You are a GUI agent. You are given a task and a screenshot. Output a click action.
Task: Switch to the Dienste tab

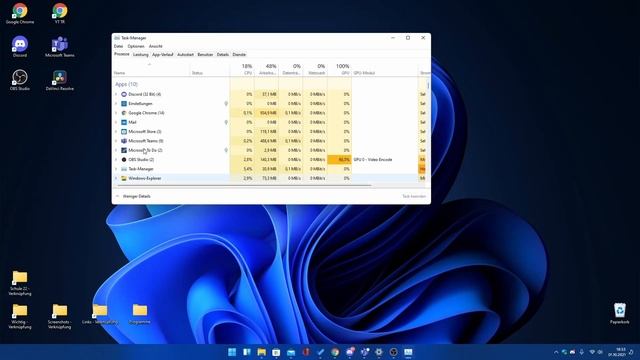[x=239, y=54]
